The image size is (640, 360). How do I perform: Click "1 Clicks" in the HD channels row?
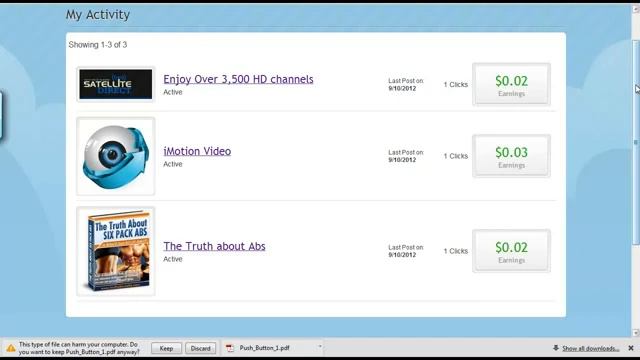point(456,84)
